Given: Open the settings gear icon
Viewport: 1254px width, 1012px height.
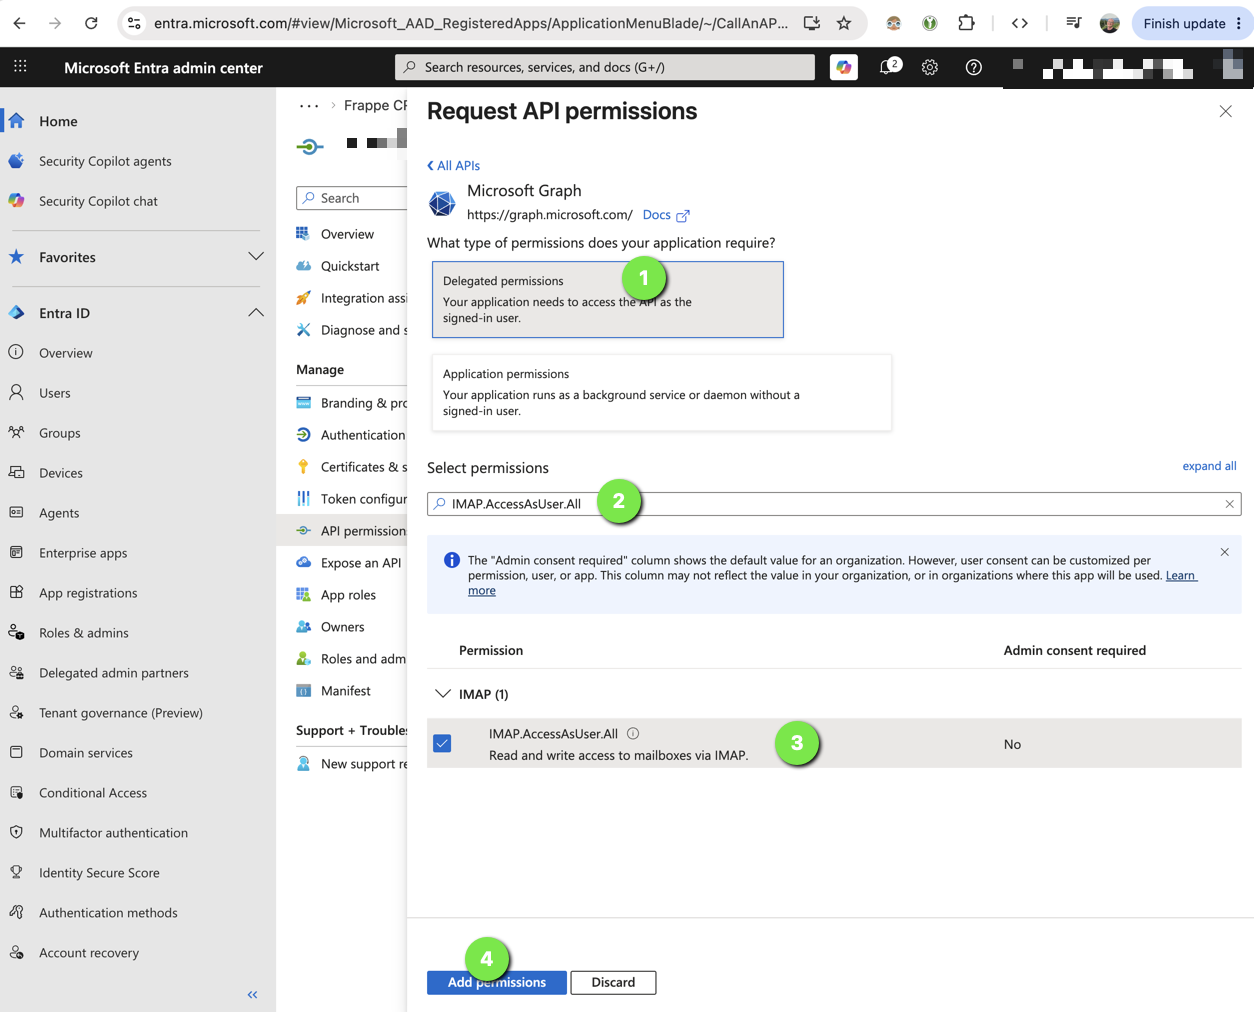Looking at the screenshot, I should [x=930, y=67].
